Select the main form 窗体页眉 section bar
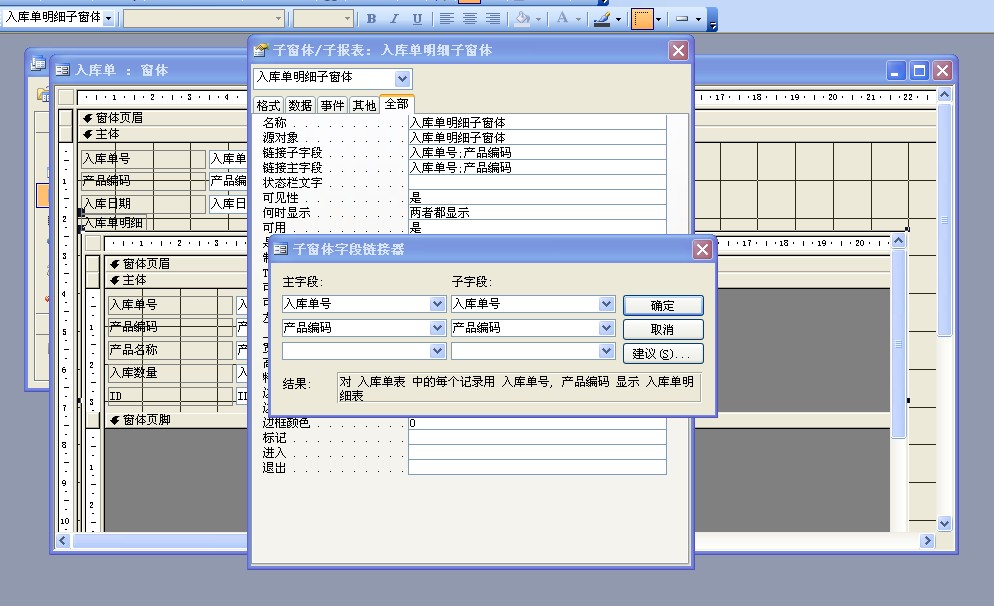Screen dimensions: 994x606 [161, 118]
